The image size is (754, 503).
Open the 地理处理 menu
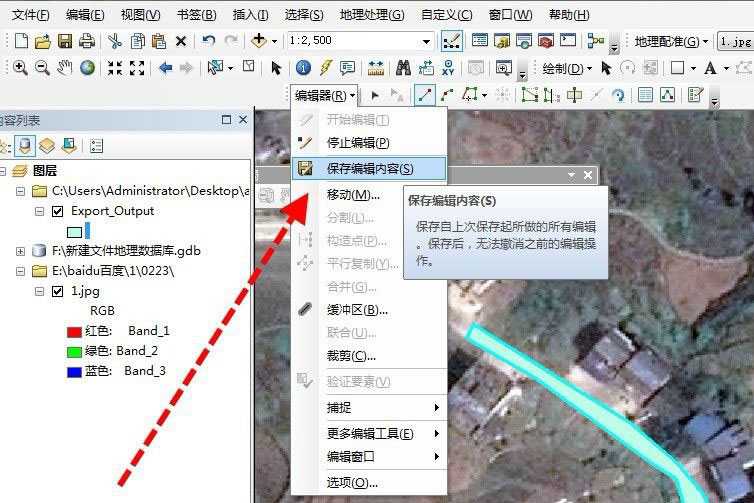pyautogui.click(x=372, y=15)
